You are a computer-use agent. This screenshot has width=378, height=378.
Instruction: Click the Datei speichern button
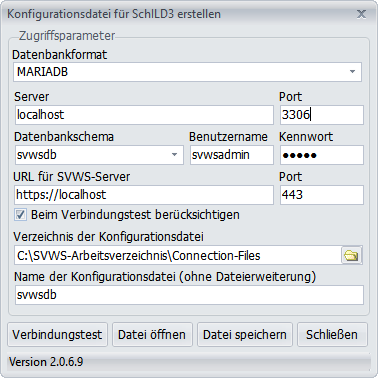click(x=245, y=335)
